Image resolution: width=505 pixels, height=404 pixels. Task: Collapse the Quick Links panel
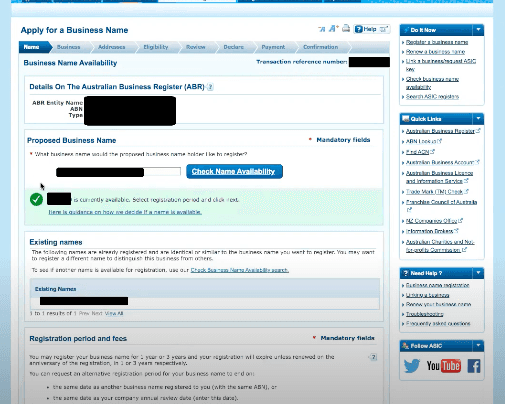[x=478, y=119]
